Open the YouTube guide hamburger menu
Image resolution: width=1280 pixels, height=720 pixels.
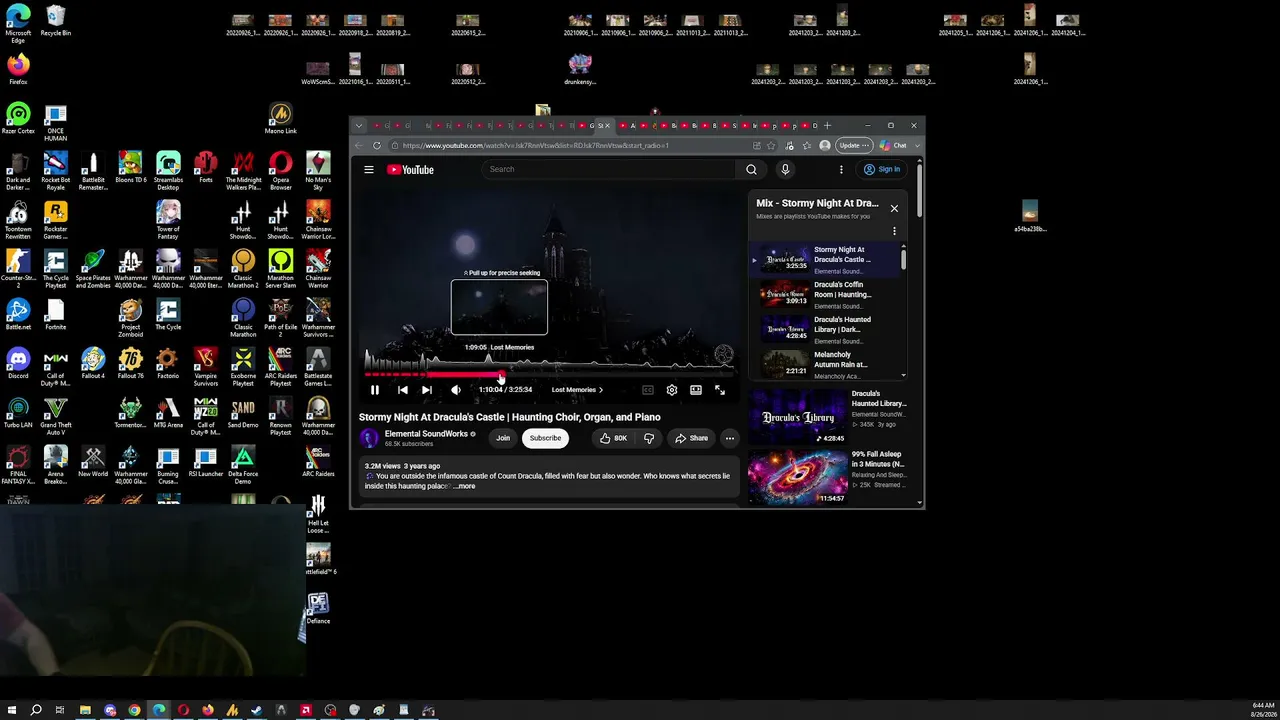369,170
